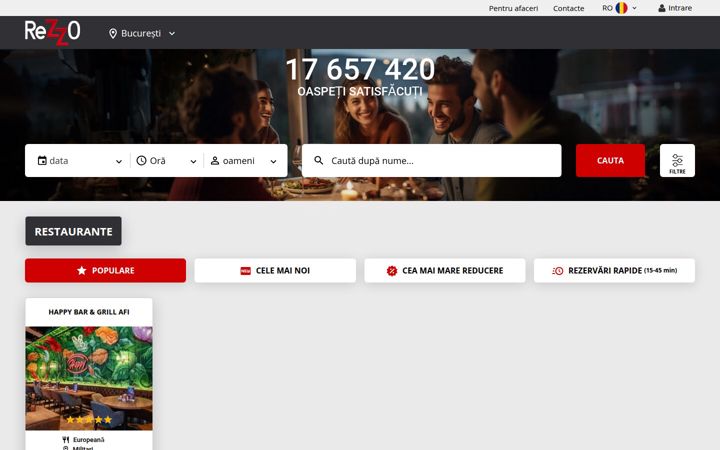Screen dimensions: 720x450
Task: Click the magnifier icon in the search box
Action: 319,160
